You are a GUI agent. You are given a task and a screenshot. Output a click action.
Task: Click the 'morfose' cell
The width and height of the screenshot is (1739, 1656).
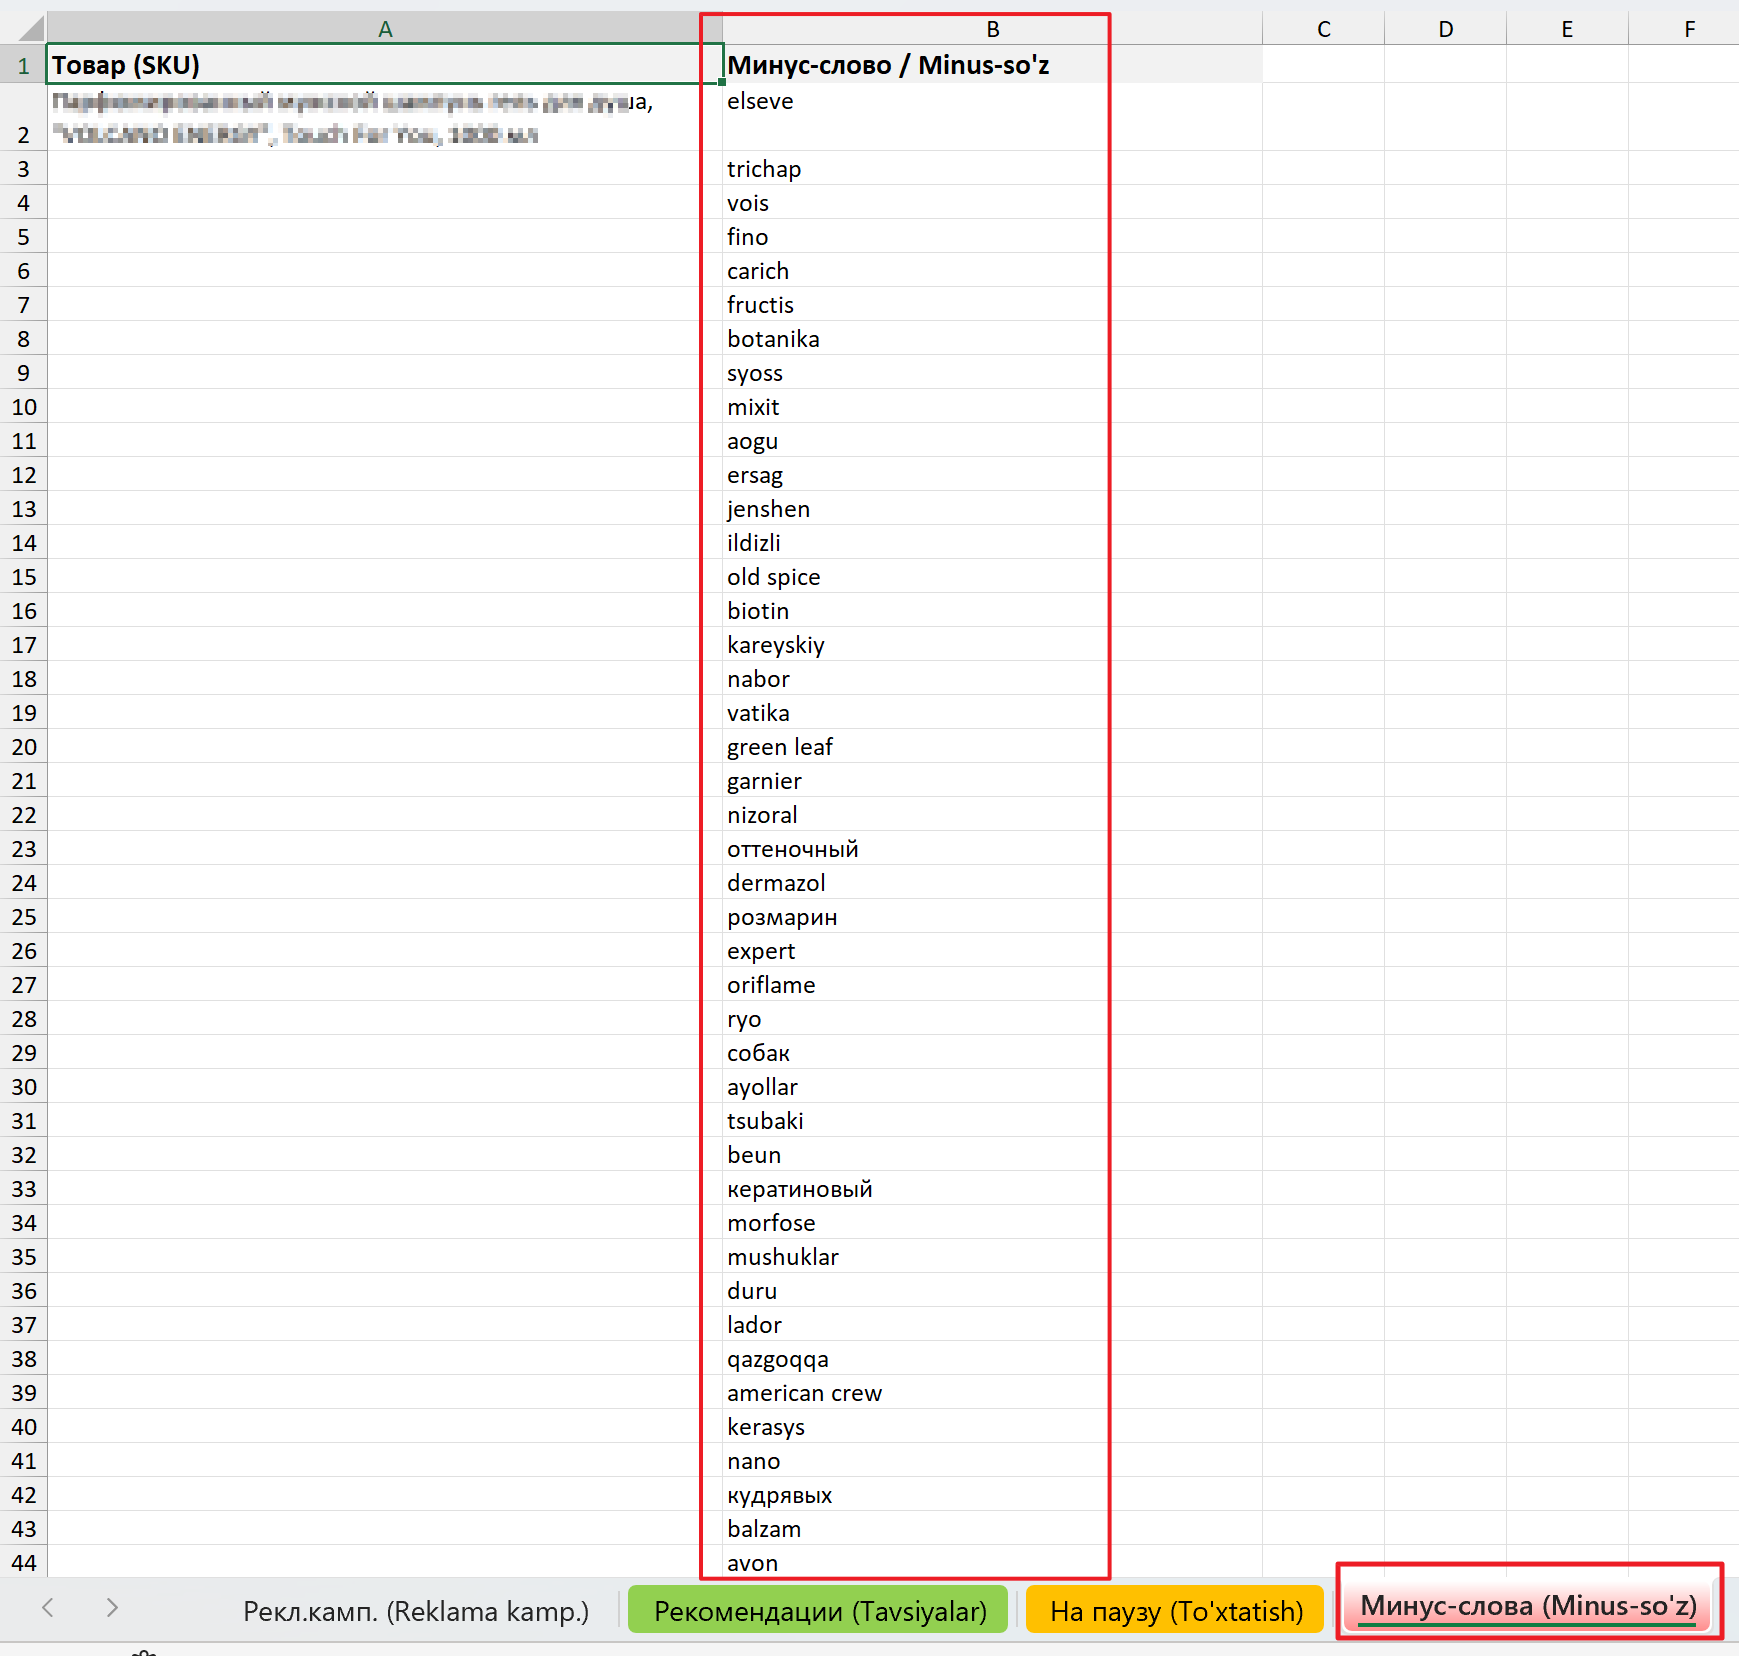click(x=992, y=1223)
